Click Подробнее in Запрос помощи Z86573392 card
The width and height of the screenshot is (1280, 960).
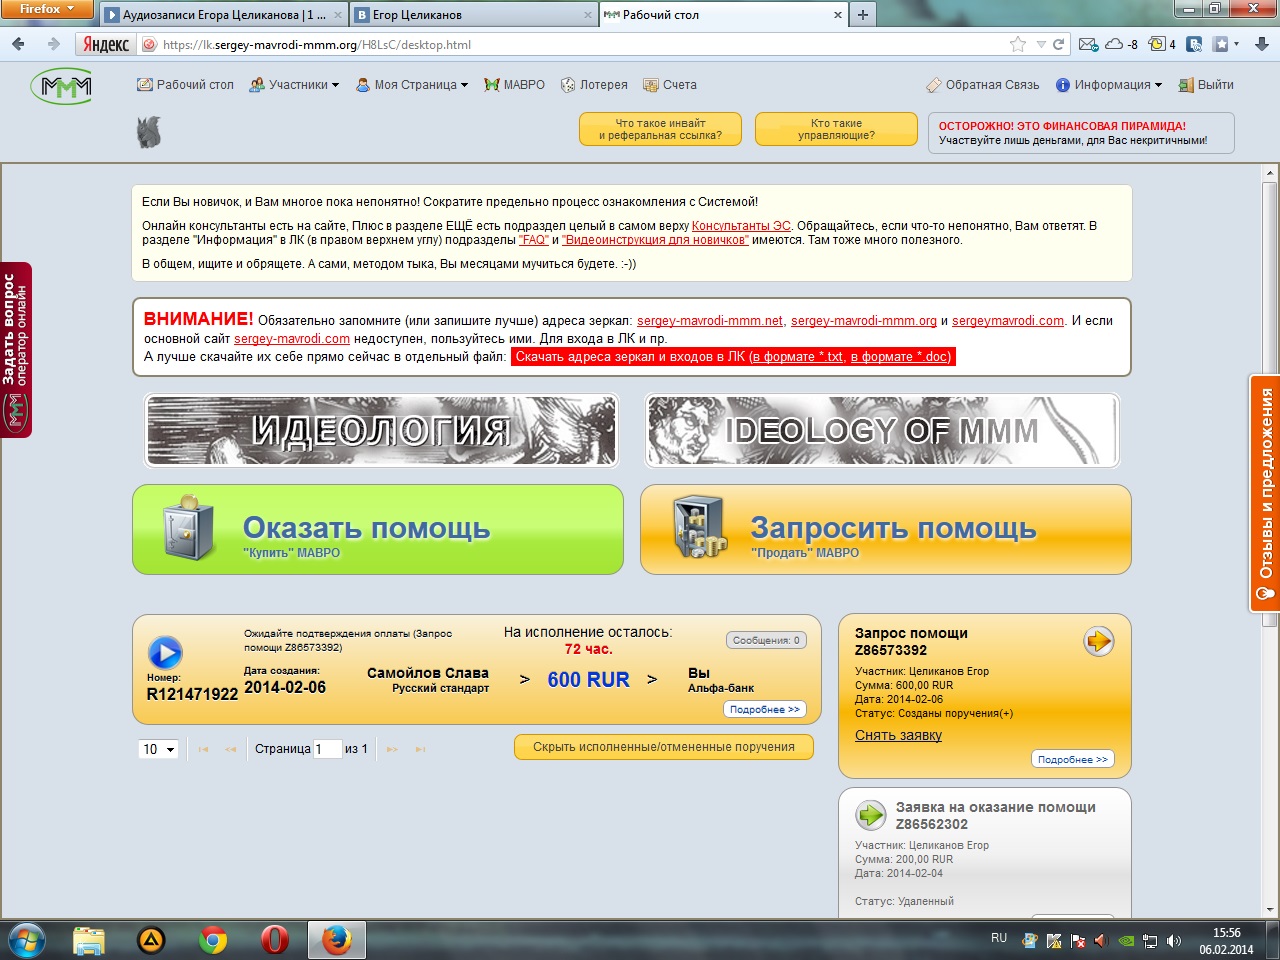point(1073,759)
